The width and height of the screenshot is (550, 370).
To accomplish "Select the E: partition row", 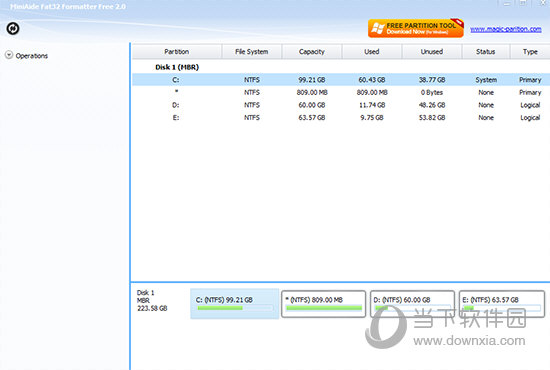I will click(x=341, y=117).
